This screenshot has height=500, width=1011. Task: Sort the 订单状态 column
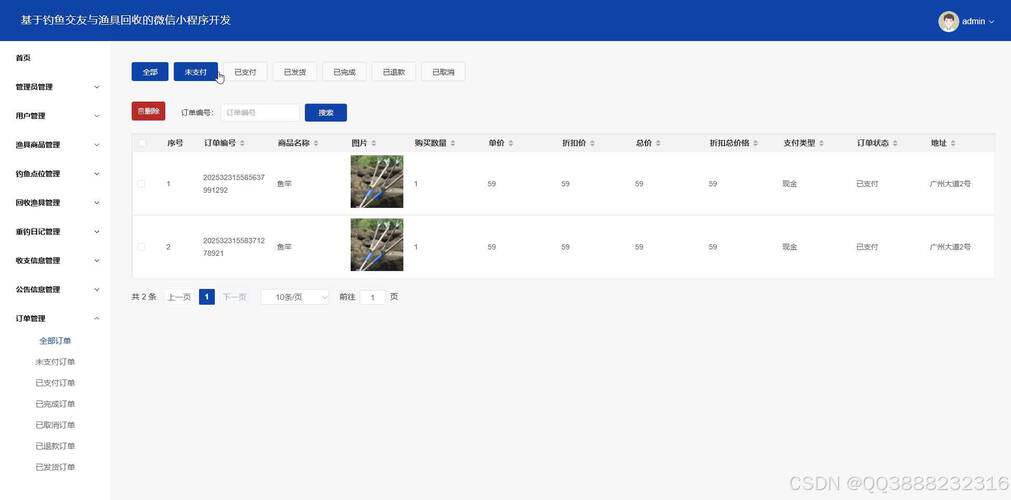pyautogui.click(x=895, y=143)
